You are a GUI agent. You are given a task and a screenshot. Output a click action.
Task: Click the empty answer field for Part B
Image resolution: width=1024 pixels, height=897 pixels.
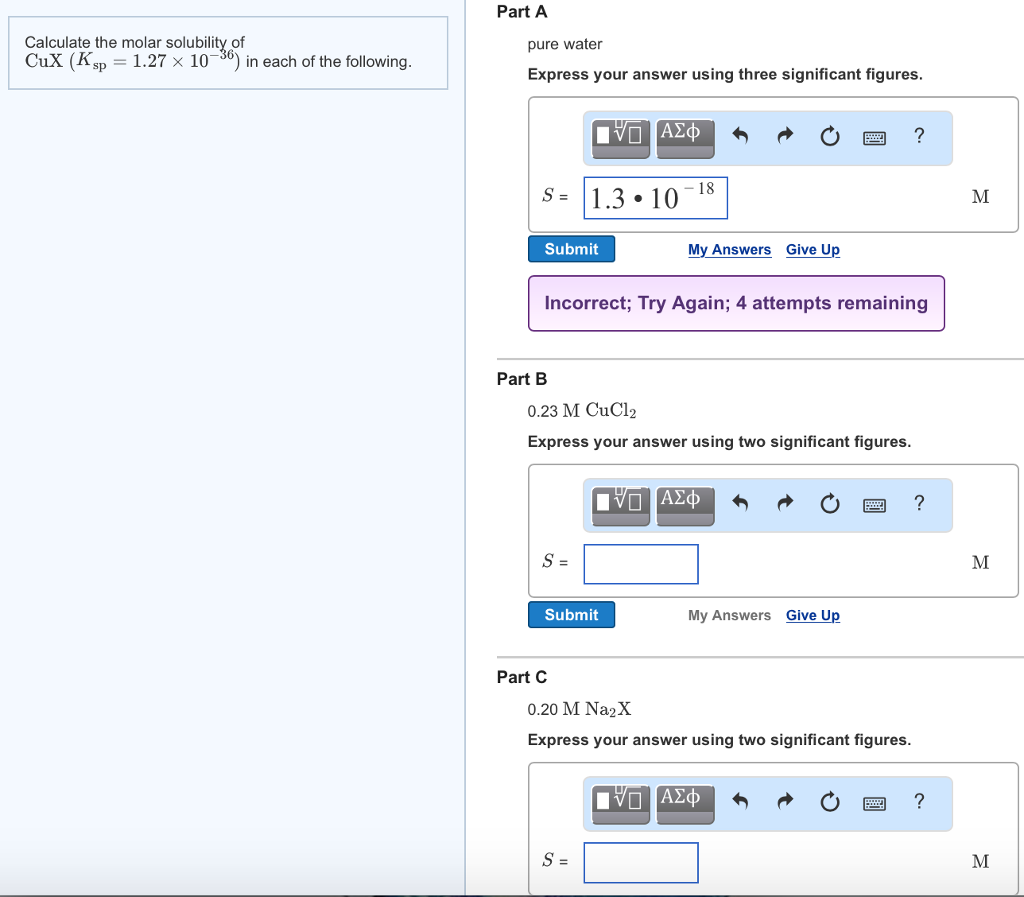pyautogui.click(x=640, y=564)
